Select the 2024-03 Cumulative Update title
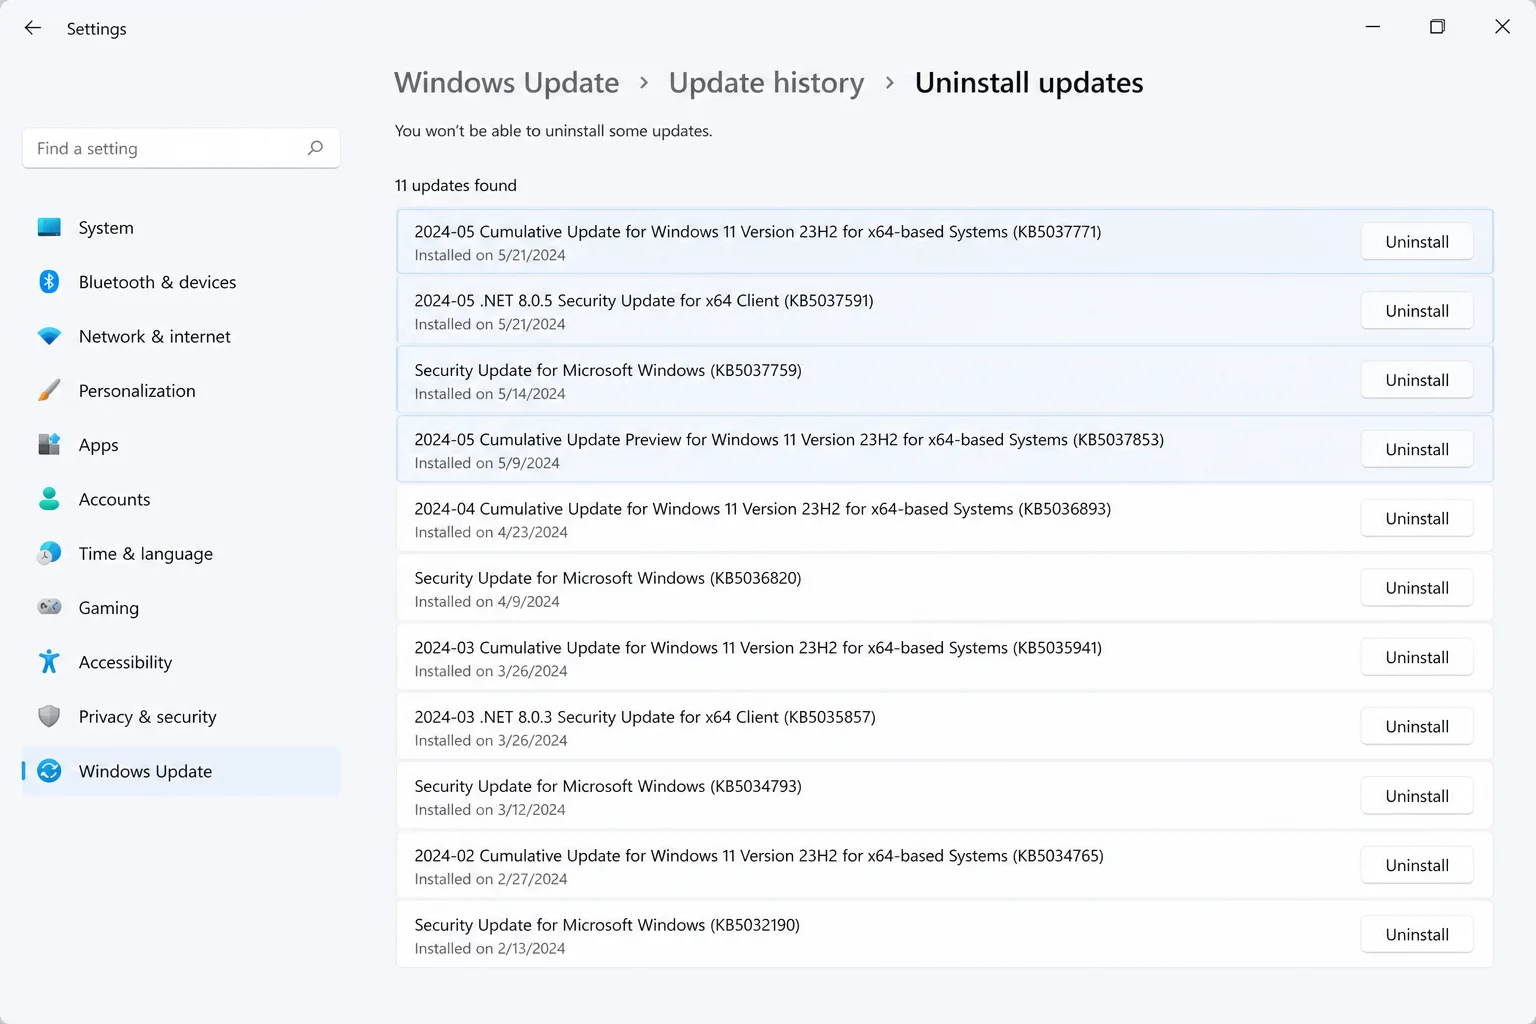Screen dimensions: 1536x1024 click(x=758, y=647)
